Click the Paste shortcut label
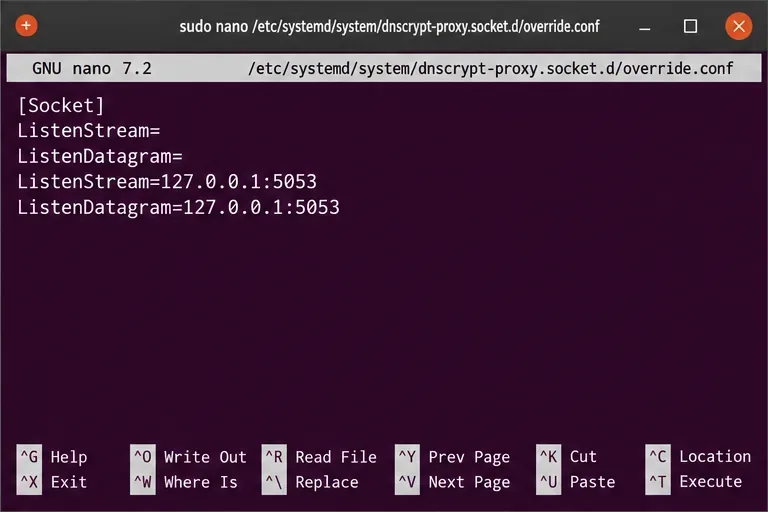768x512 pixels. pyautogui.click(x=592, y=482)
